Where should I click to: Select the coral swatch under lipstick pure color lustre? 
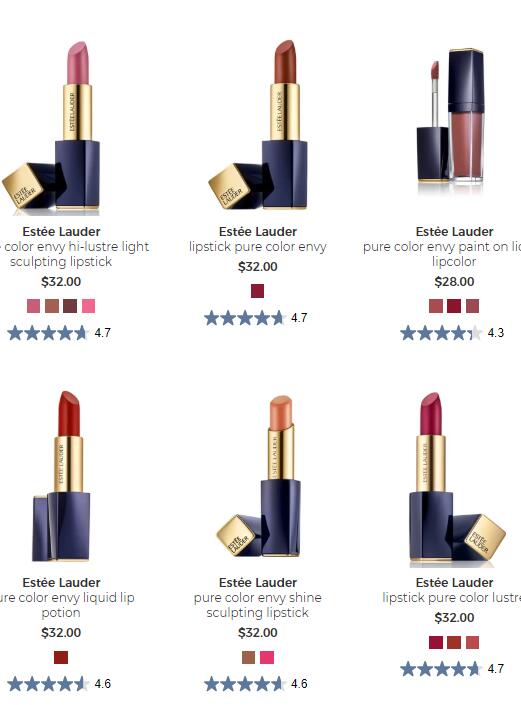472,643
